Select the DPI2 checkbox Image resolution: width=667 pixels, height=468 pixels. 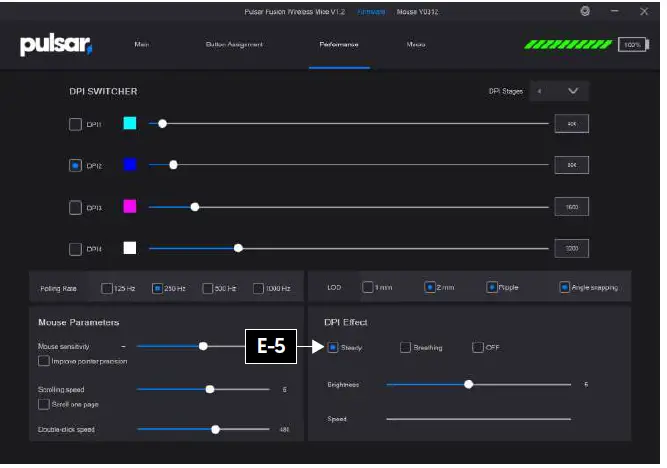click(75, 166)
